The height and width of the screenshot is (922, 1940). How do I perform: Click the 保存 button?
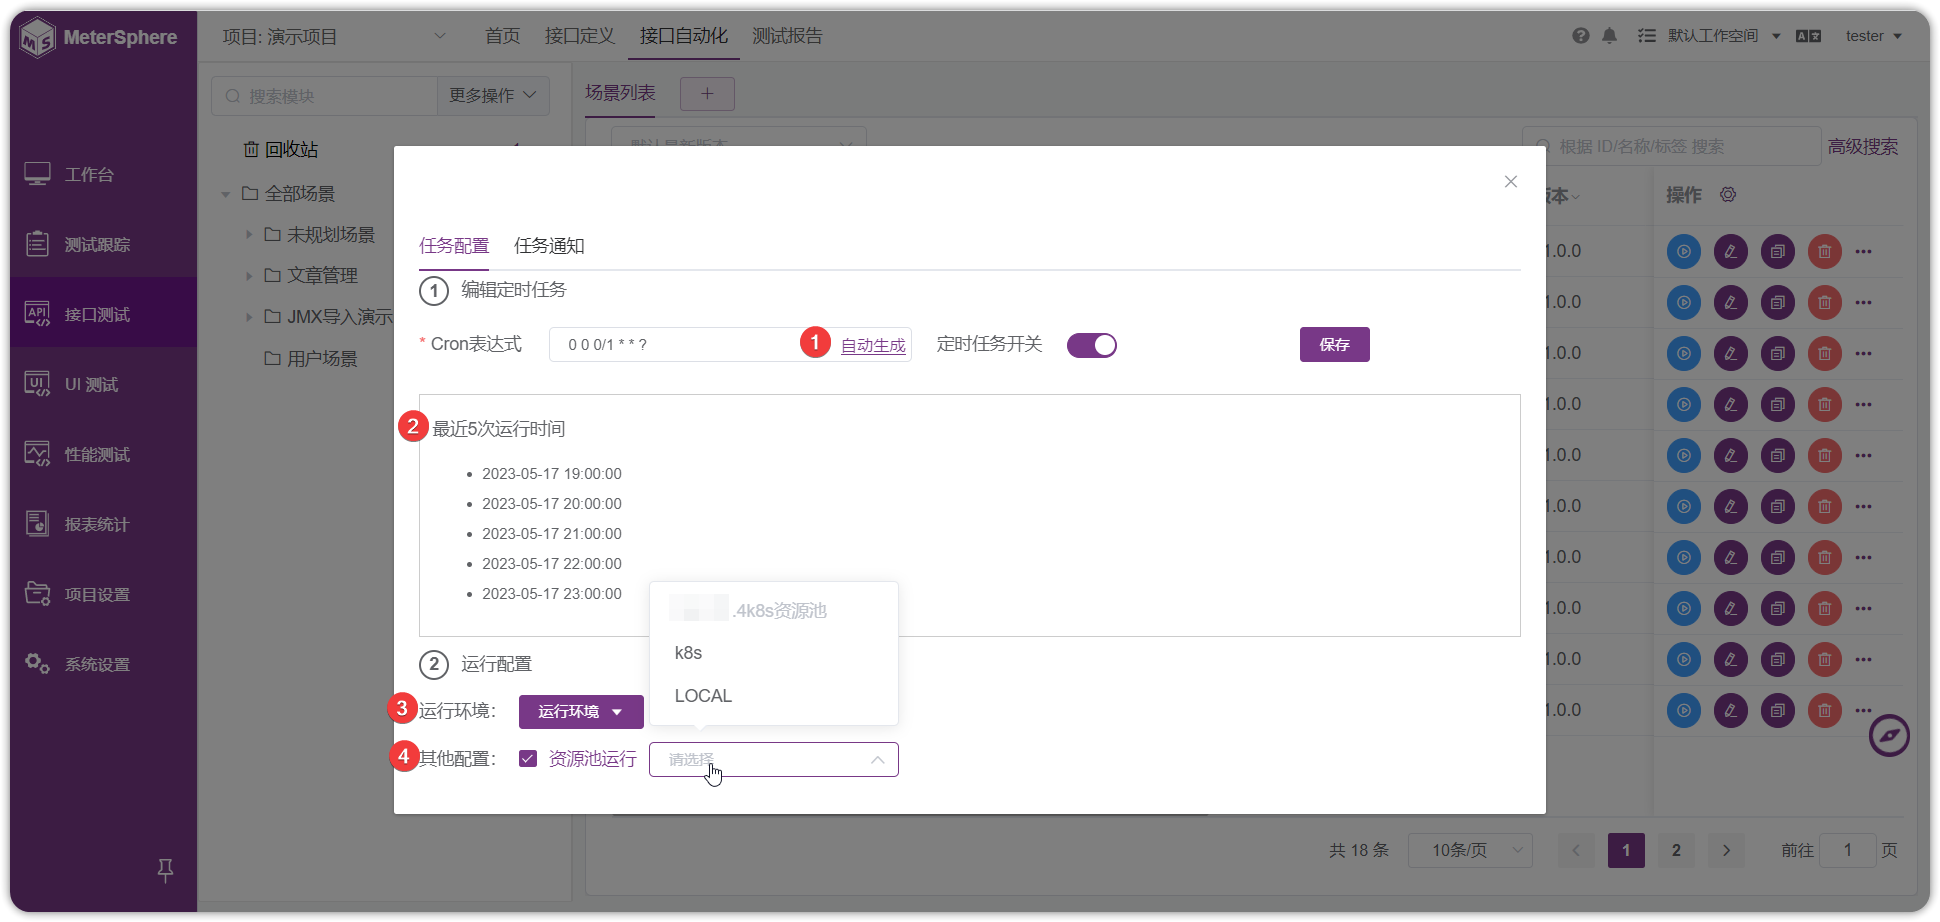[1335, 345]
